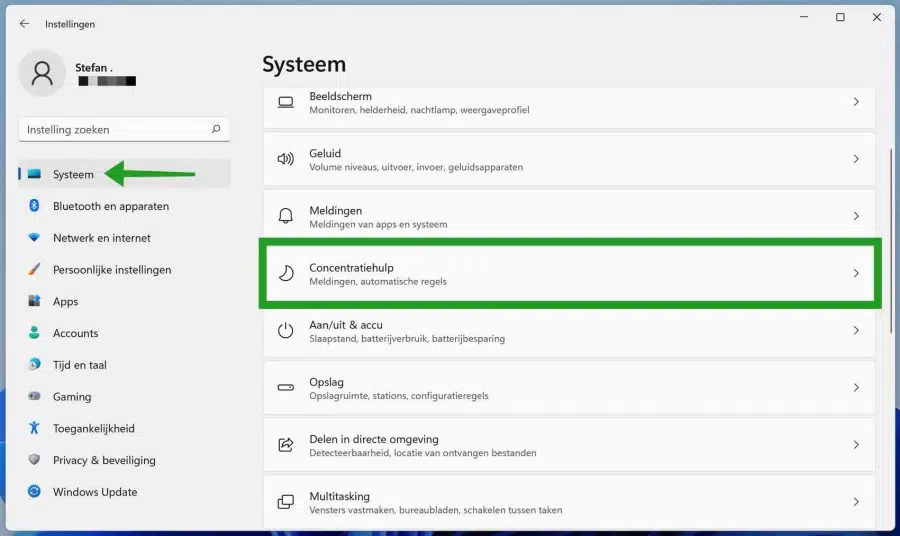Click the Privacy shield icon

[34, 460]
